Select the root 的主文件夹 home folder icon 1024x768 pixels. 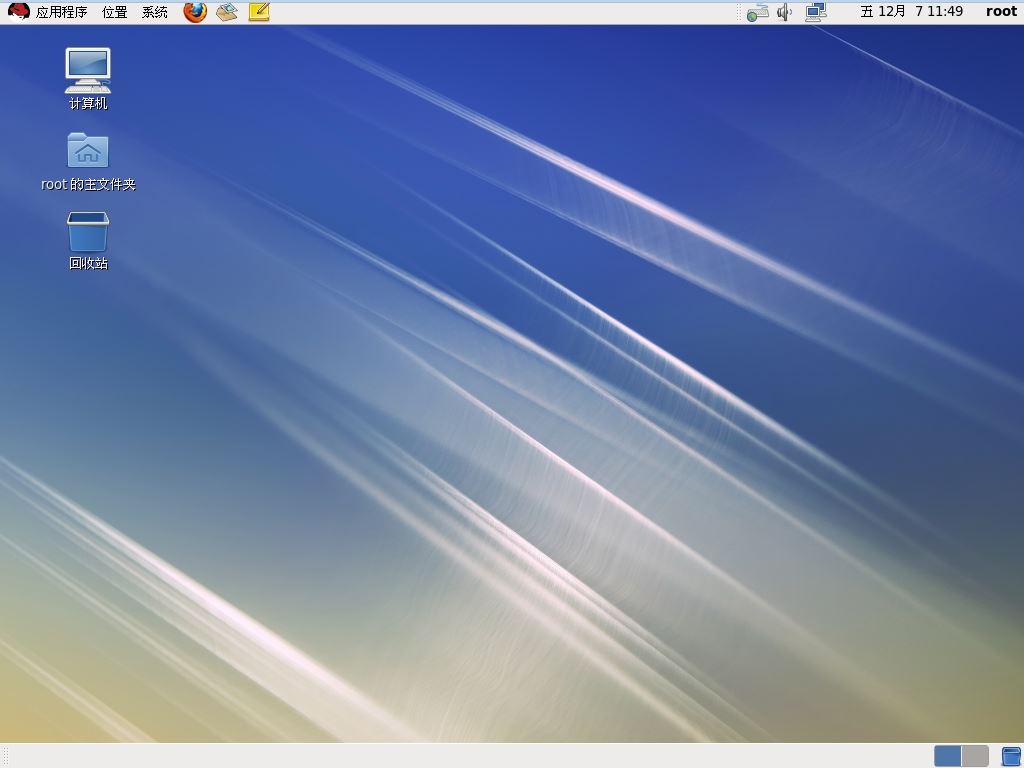[88, 162]
